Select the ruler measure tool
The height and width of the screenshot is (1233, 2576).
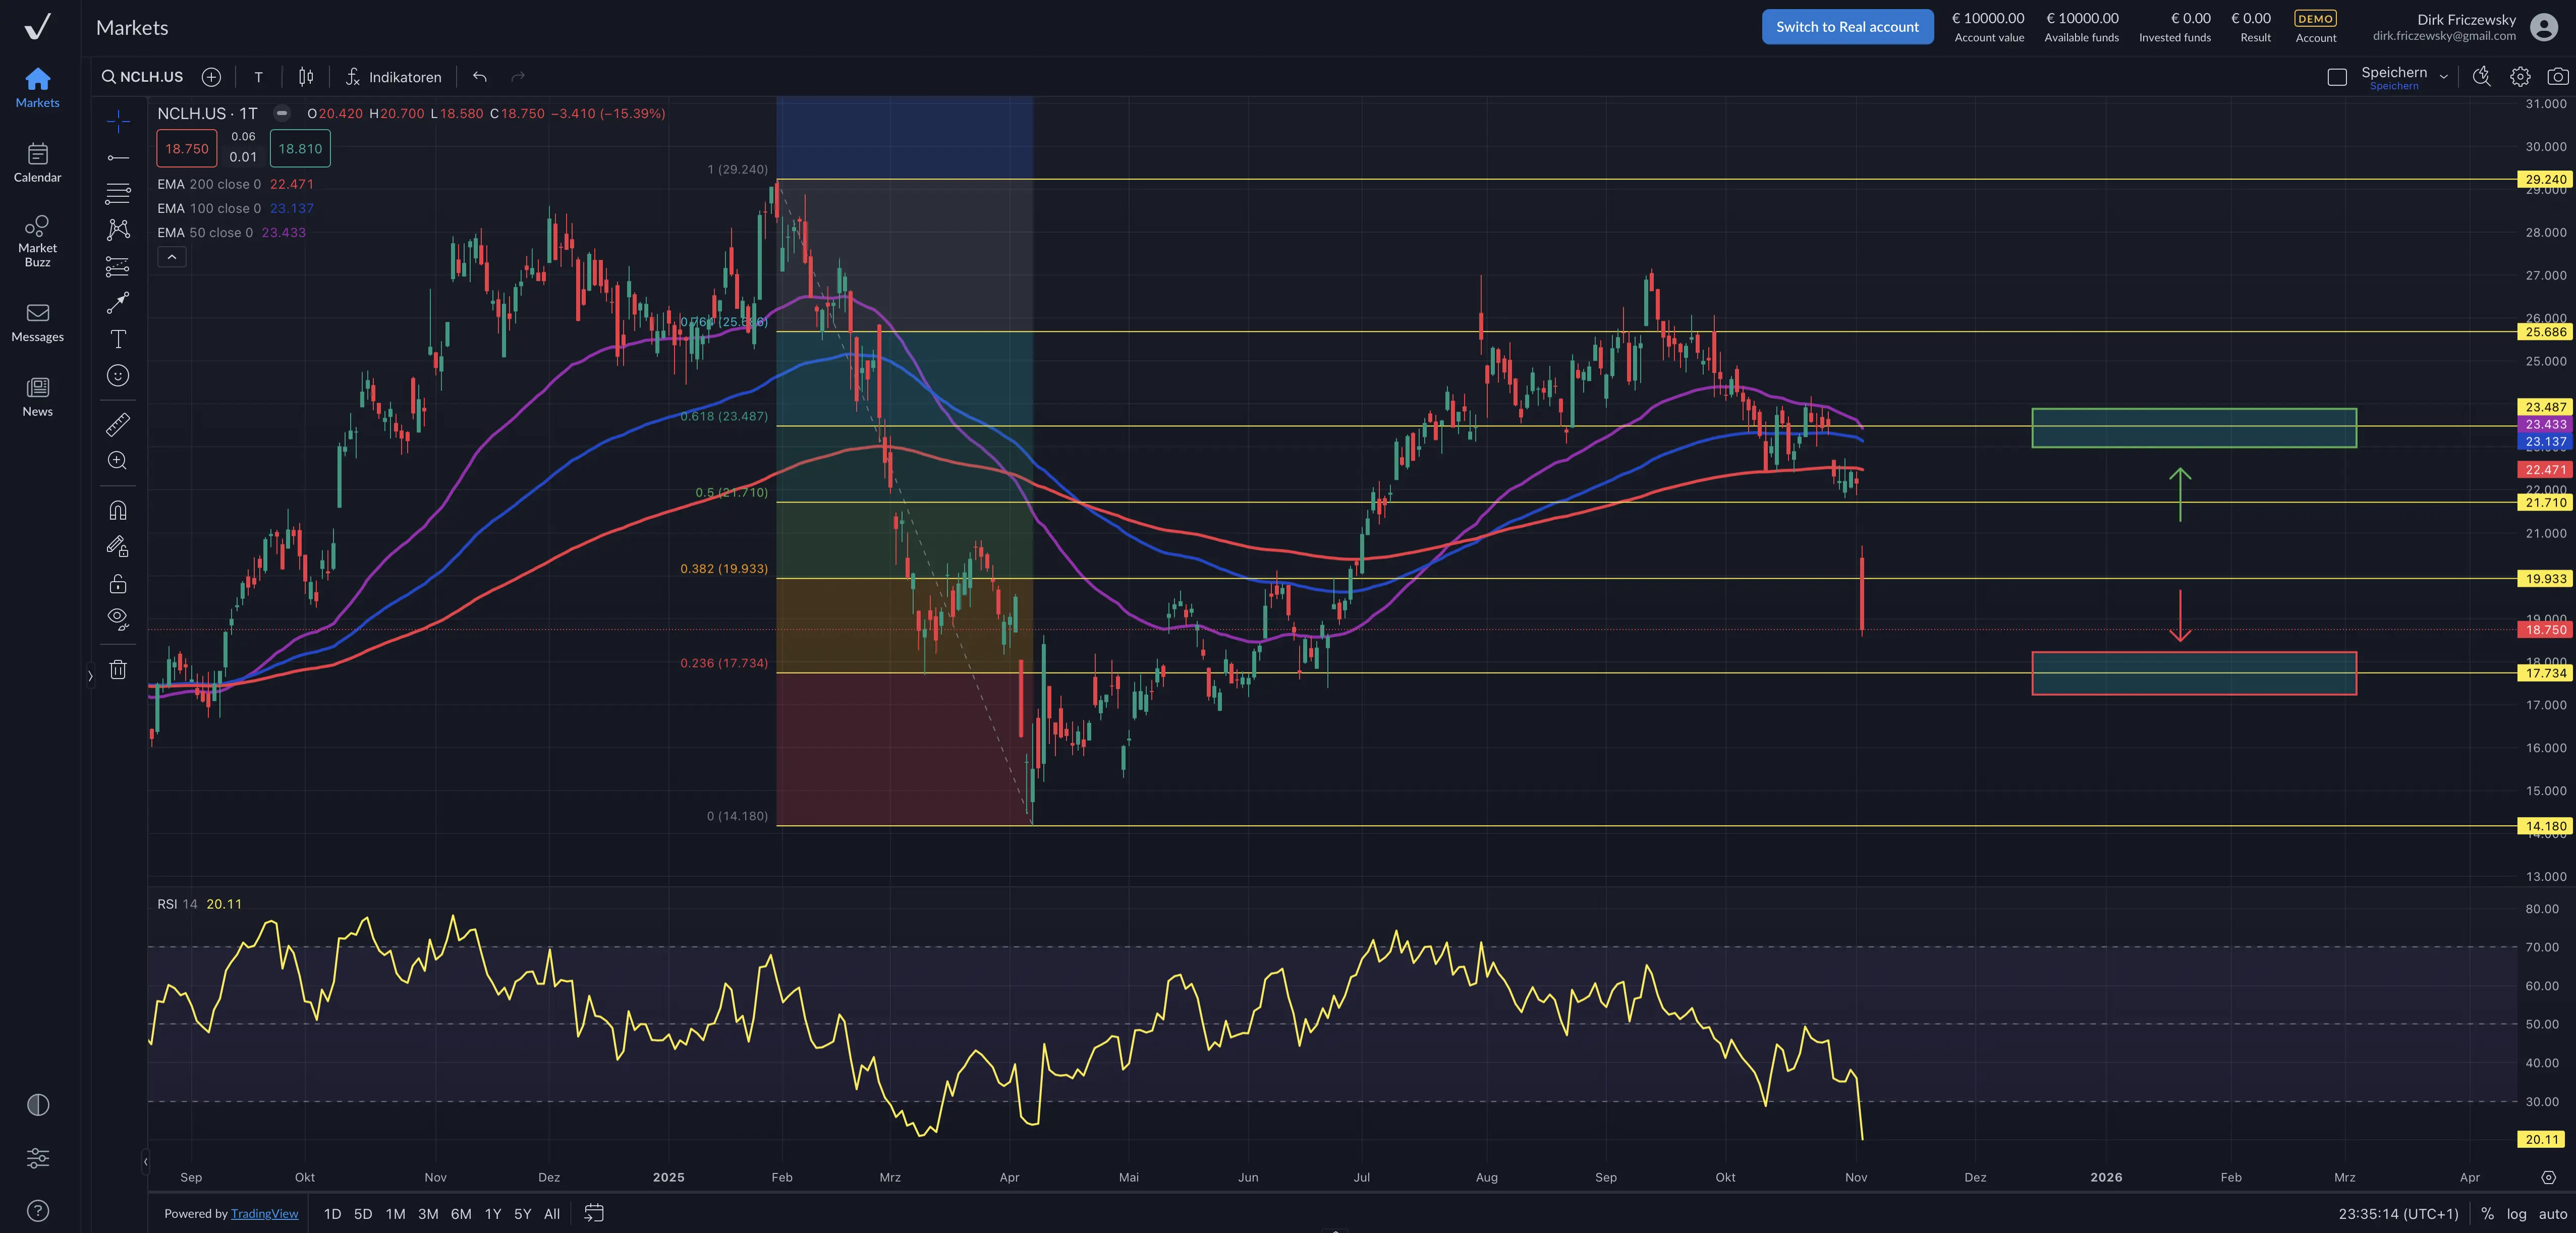pyautogui.click(x=118, y=425)
